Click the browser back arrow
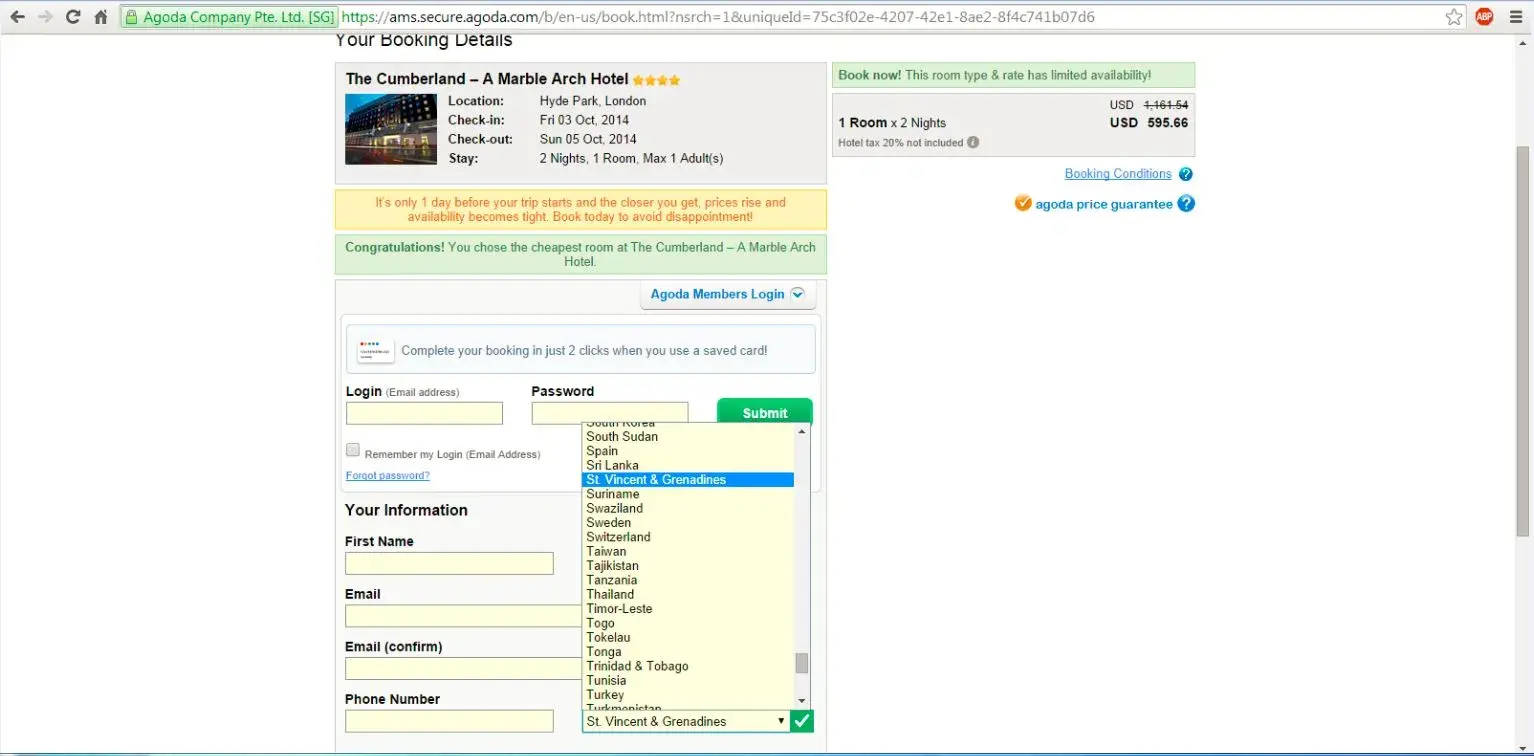The width and height of the screenshot is (1534, 756). (x=17, y=17)
